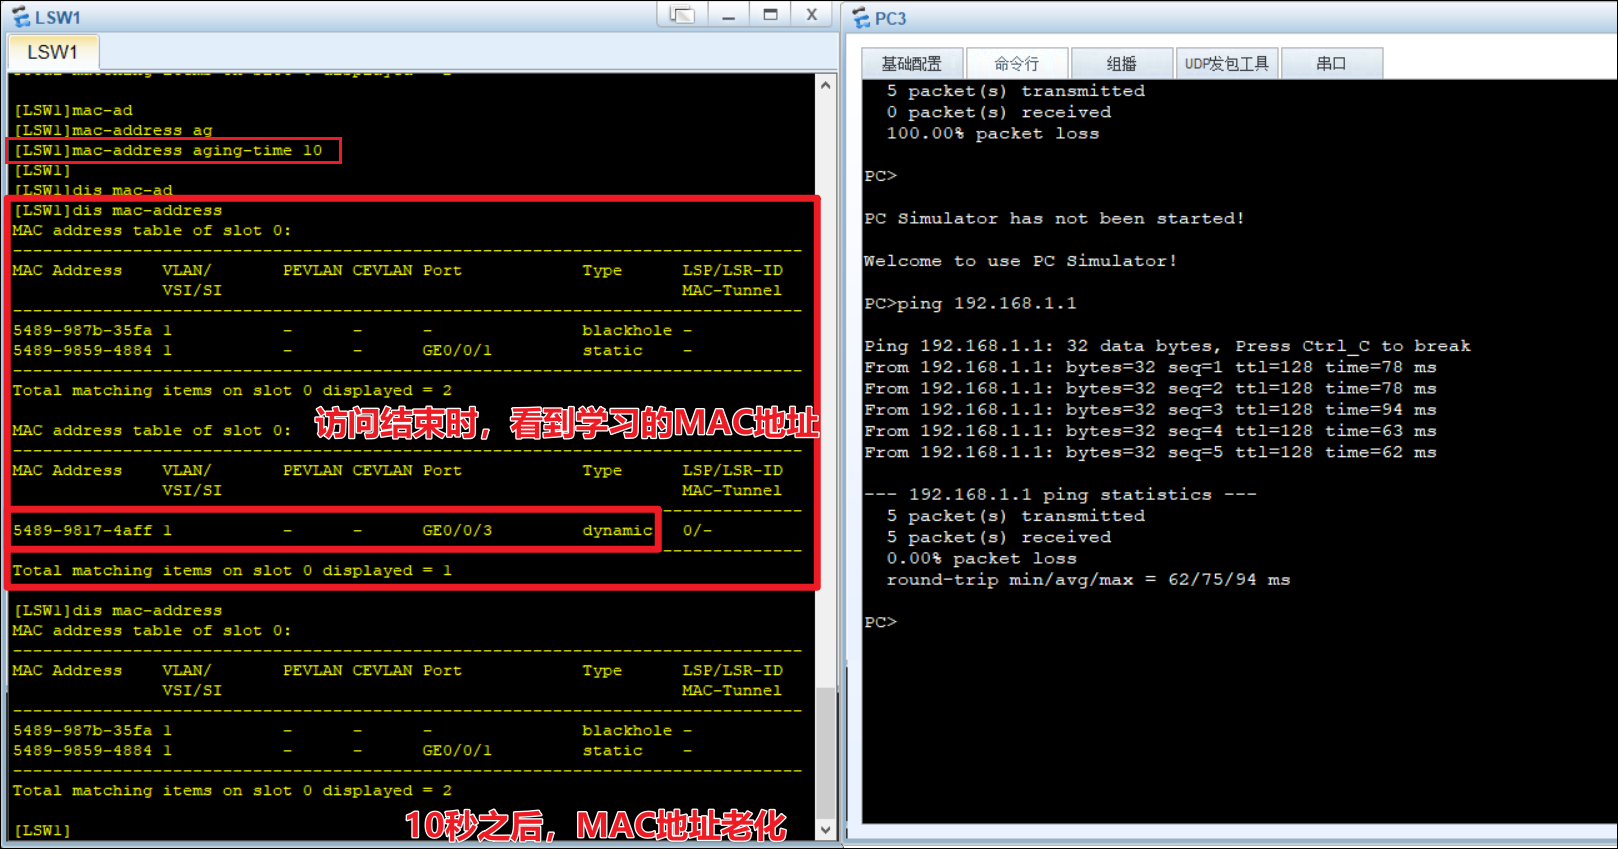Maximize the LSW1 window
Image resolution: width=1618 pixels, height=849 pixels.
tap(770, 14)
